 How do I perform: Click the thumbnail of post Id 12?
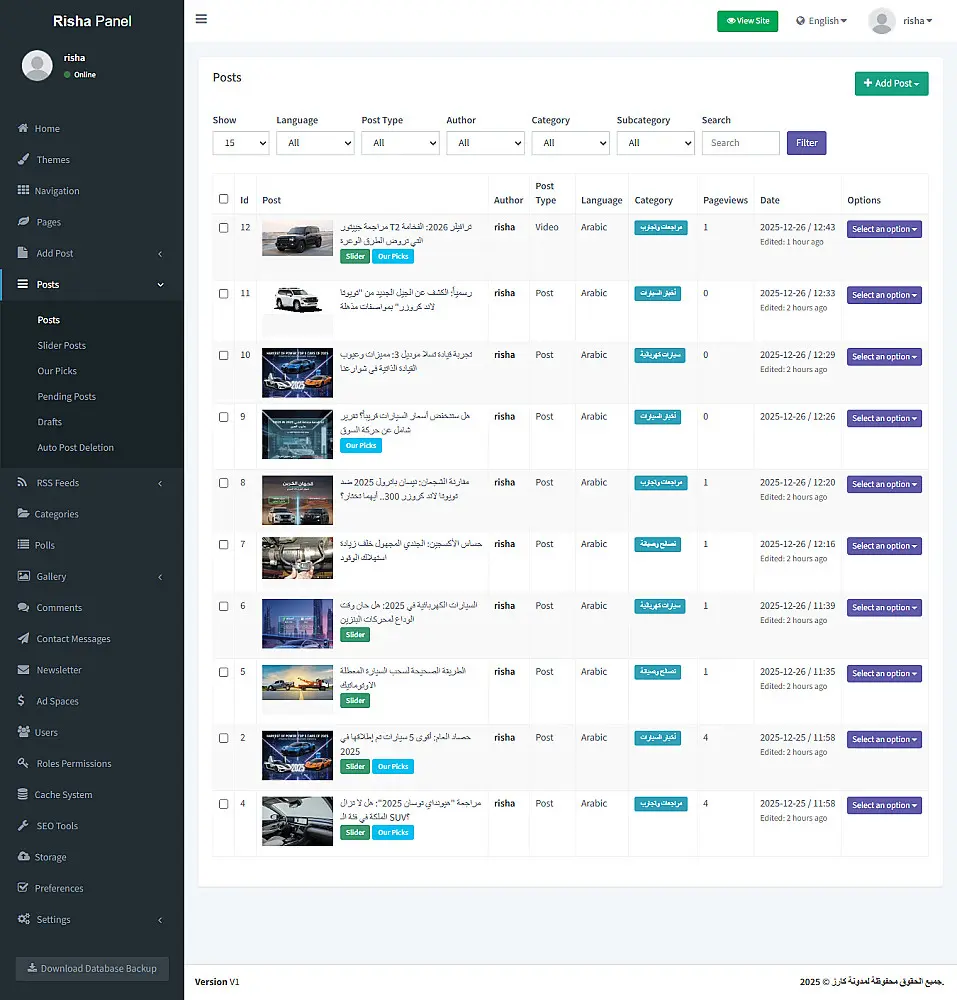[297, 238]
